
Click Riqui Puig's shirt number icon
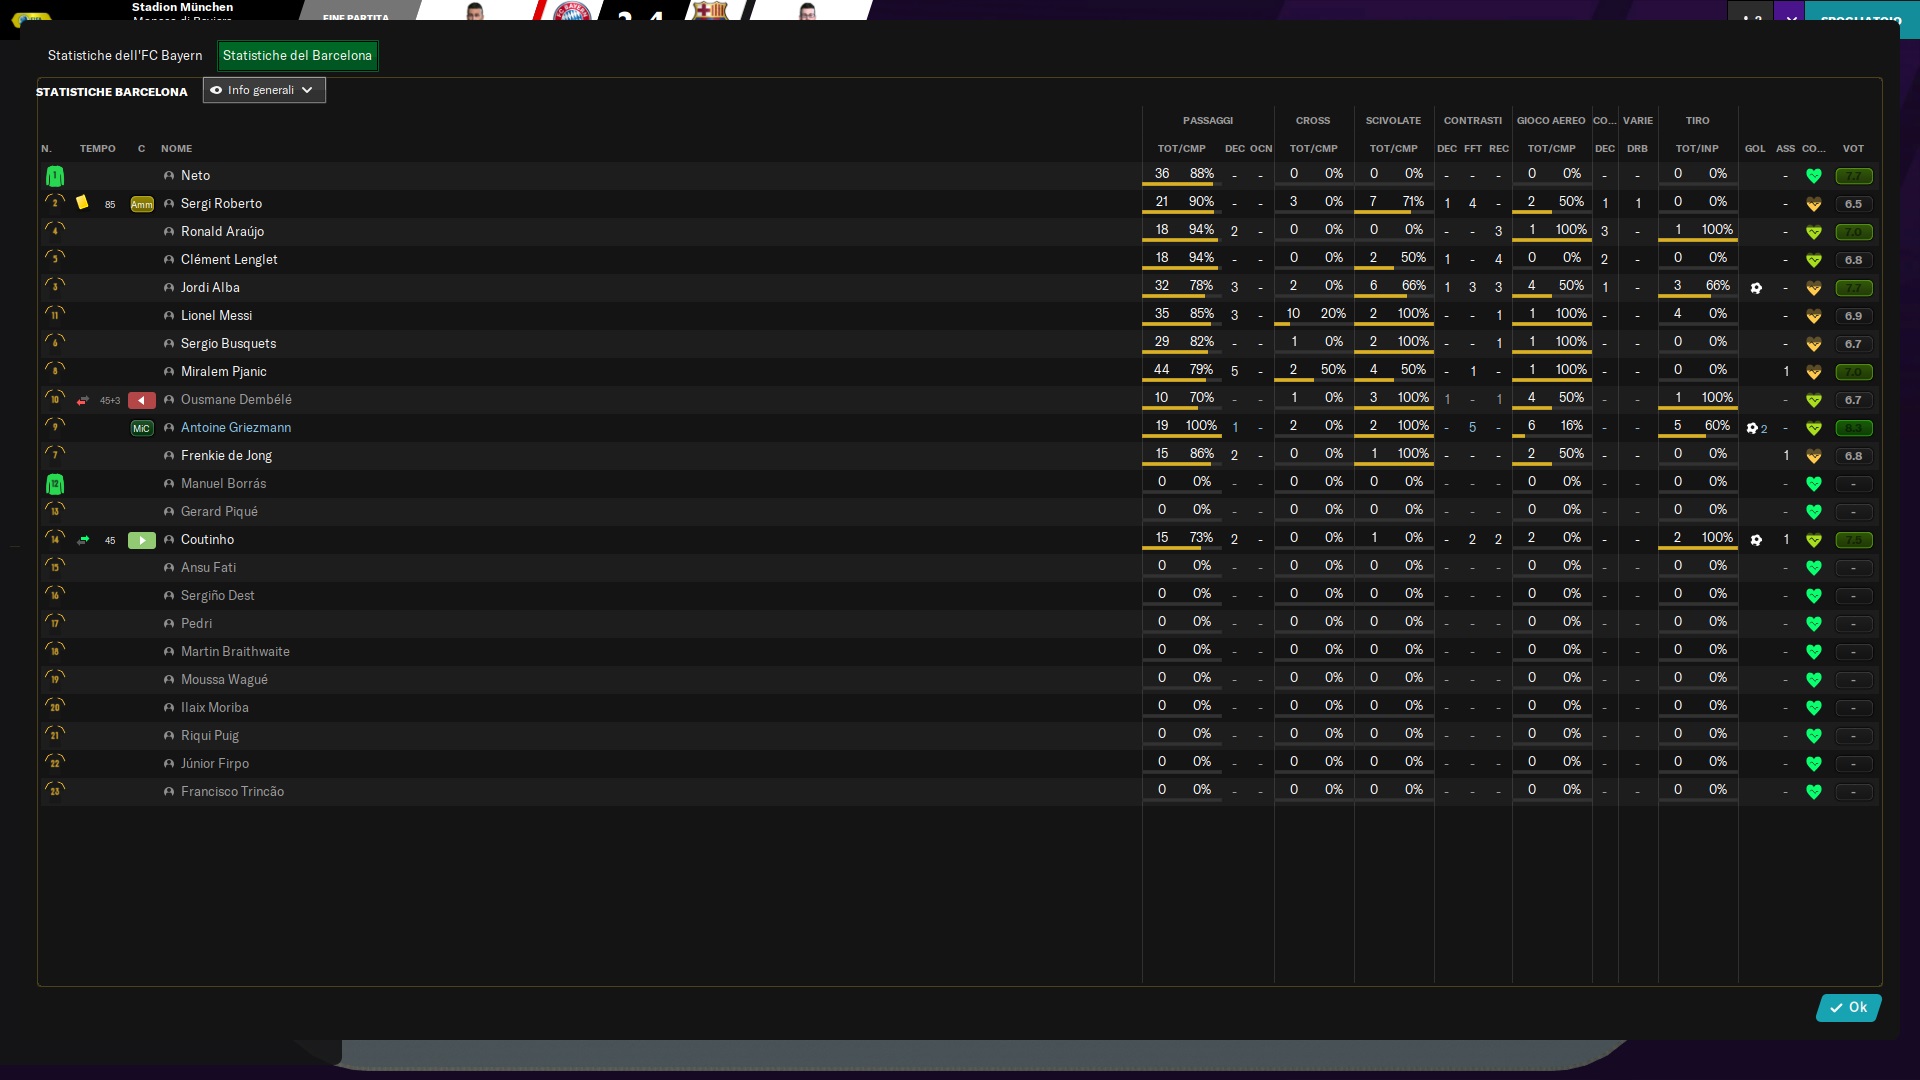[55, 735]
